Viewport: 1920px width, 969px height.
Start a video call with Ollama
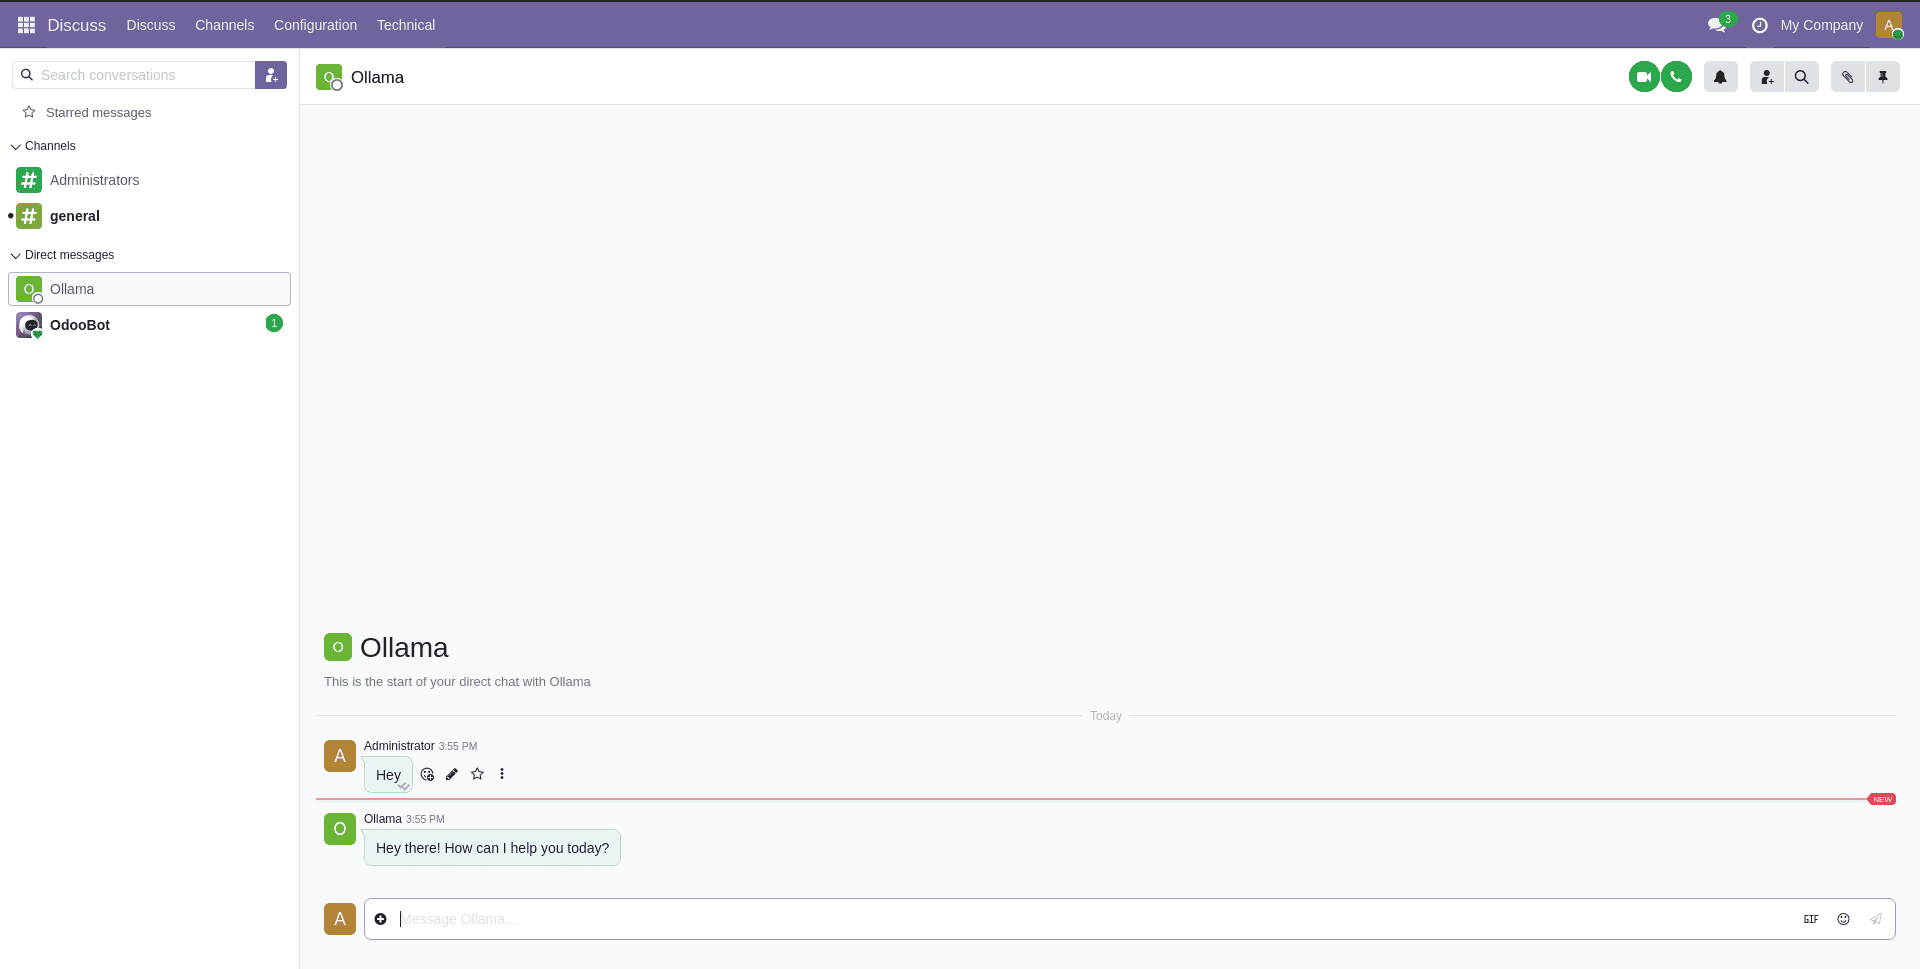(x=1645, y=76)
